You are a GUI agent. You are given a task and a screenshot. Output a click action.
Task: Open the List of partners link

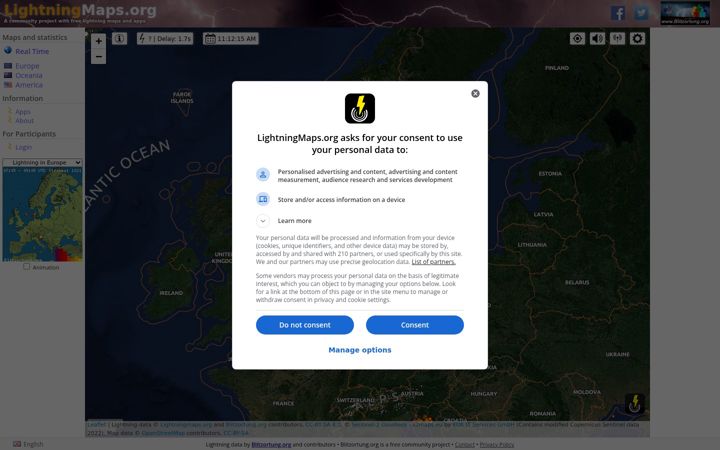coord(433,262)
